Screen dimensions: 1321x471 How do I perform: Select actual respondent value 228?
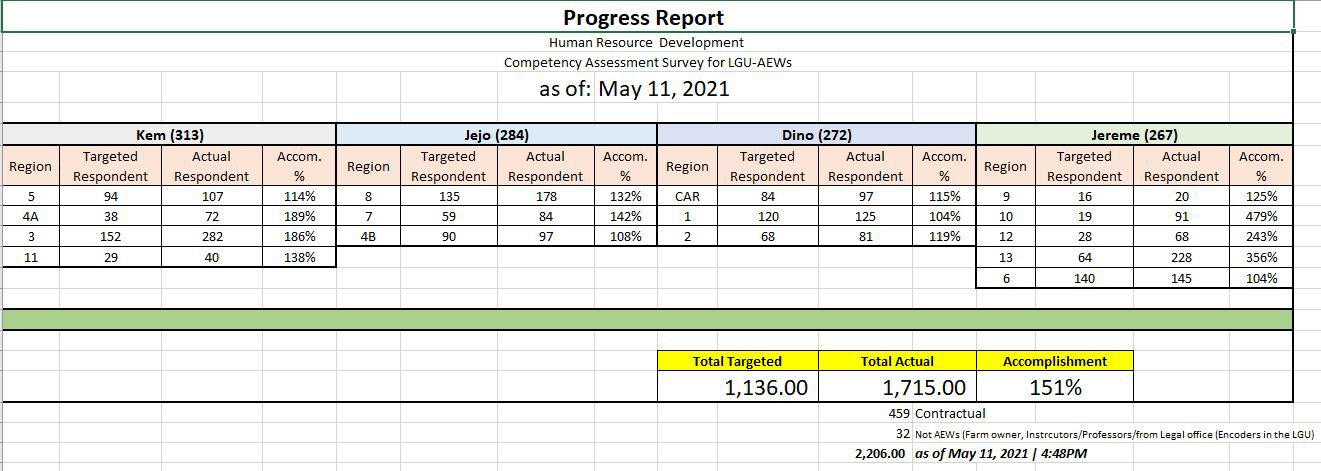1181,257
